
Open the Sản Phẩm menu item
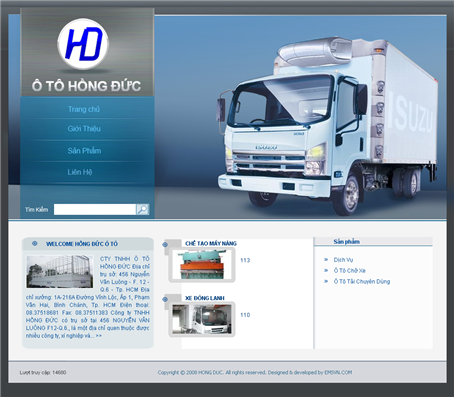pos(84,151)
